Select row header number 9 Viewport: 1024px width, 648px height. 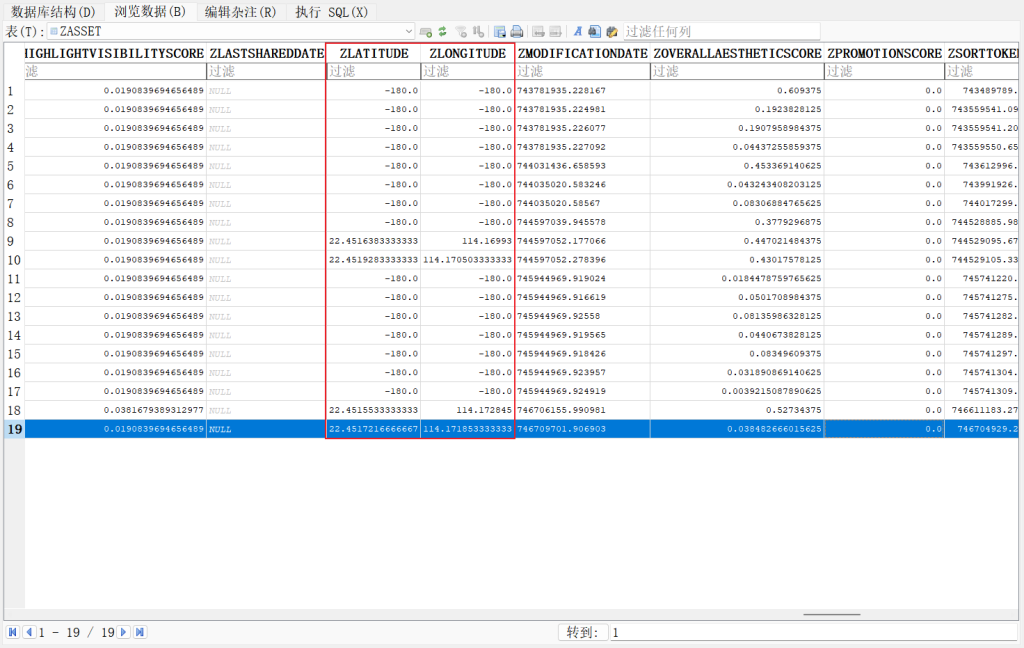pos(11,241)
